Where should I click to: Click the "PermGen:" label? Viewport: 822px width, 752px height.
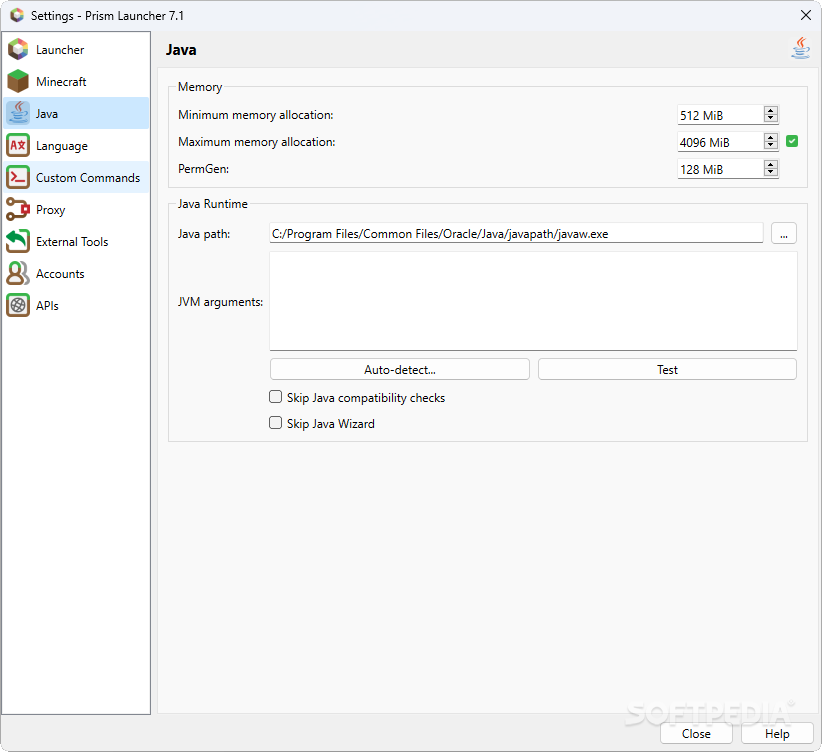203,169
